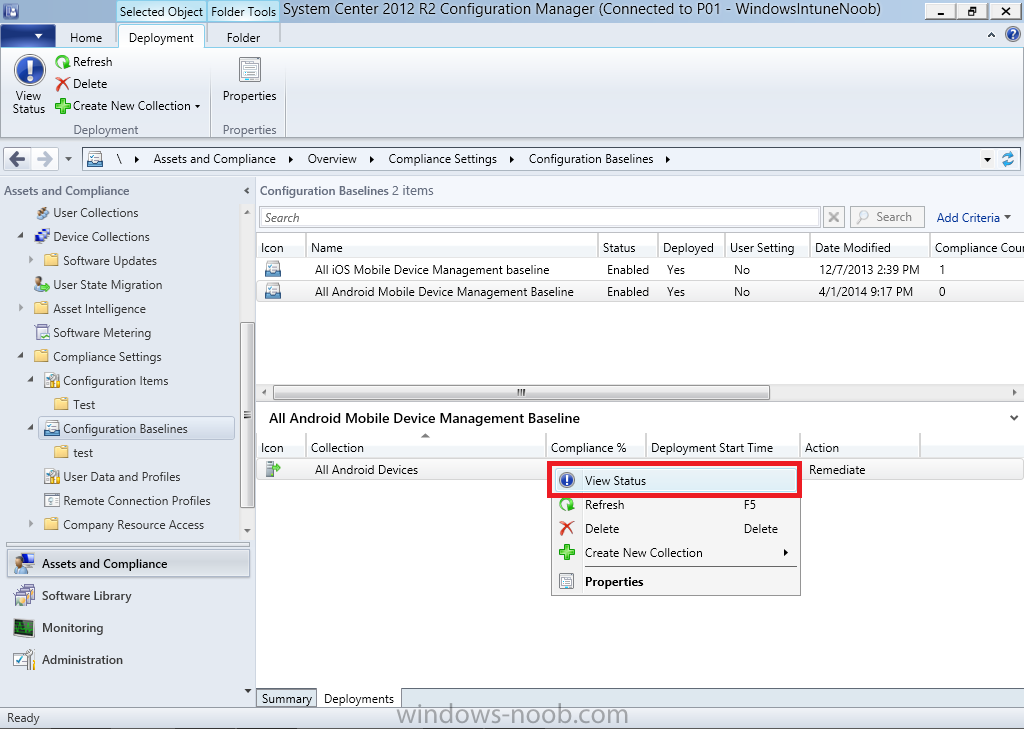Select All Android Mobile Device Management Baseline row
The height and width of the screenshot is (729, 1024).
point(640,292)
